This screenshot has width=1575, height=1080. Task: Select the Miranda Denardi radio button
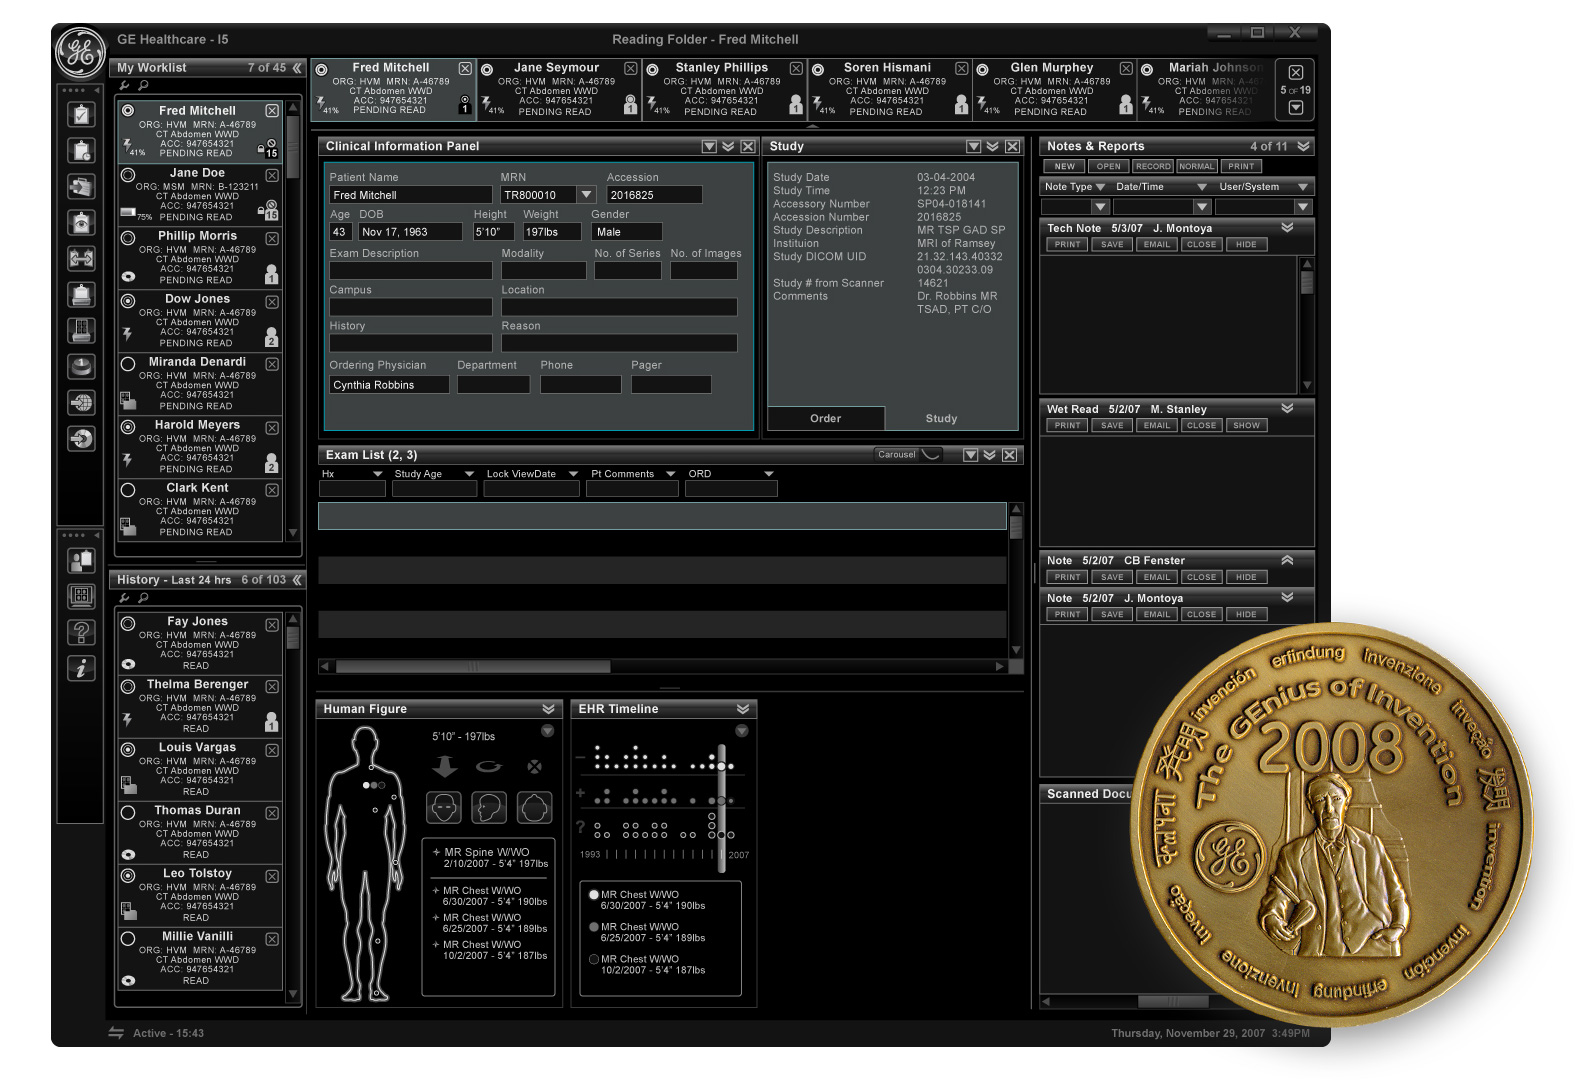coord(128,364)
